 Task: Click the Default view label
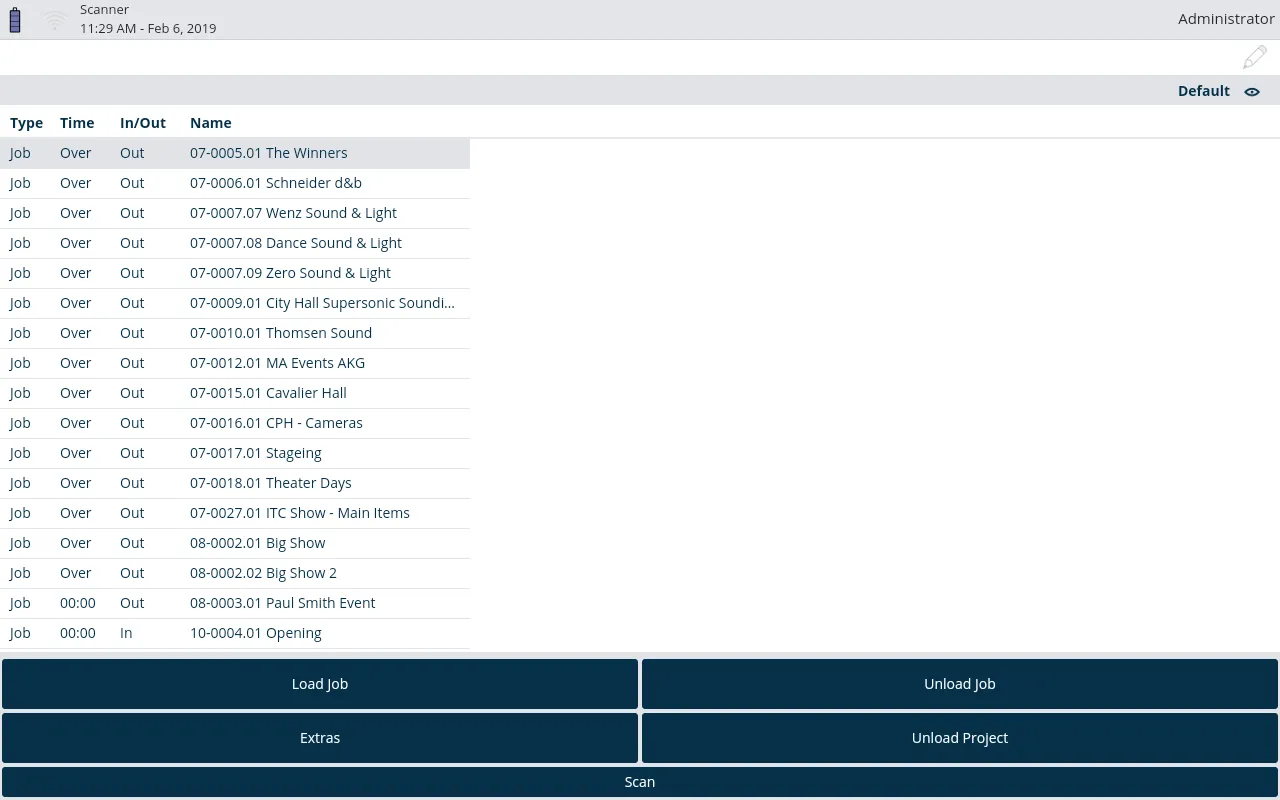[x=1204, y=91]
